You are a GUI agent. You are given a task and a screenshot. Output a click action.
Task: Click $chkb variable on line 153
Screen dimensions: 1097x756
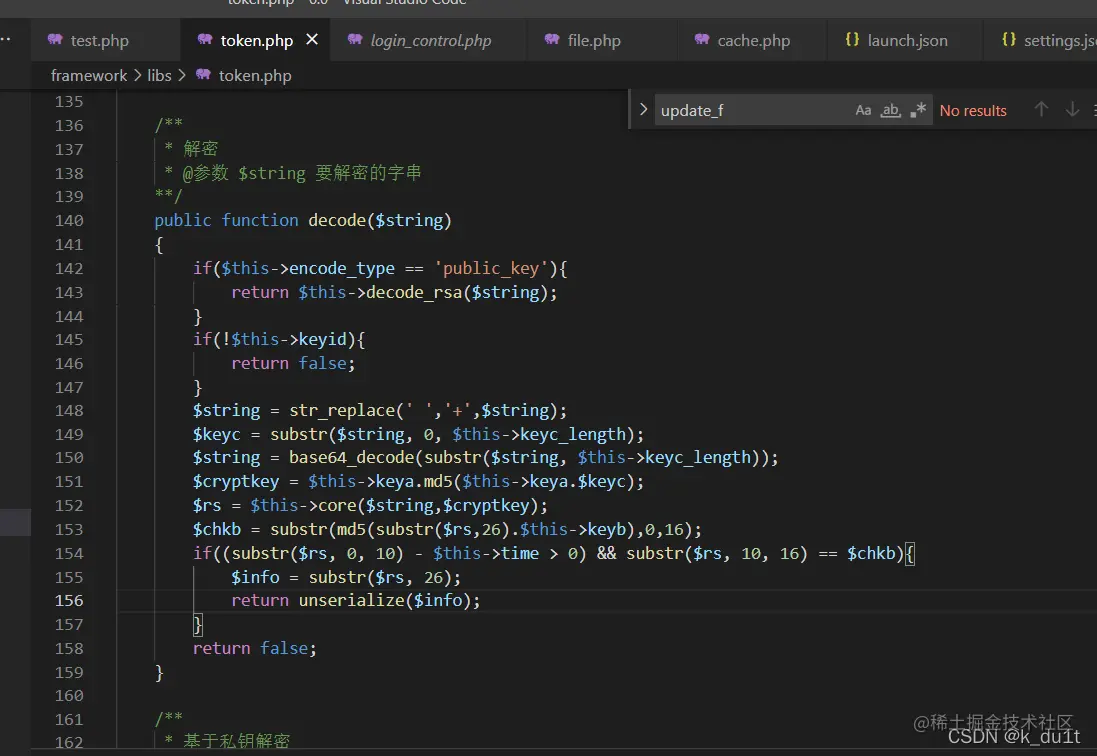(216, 529)
